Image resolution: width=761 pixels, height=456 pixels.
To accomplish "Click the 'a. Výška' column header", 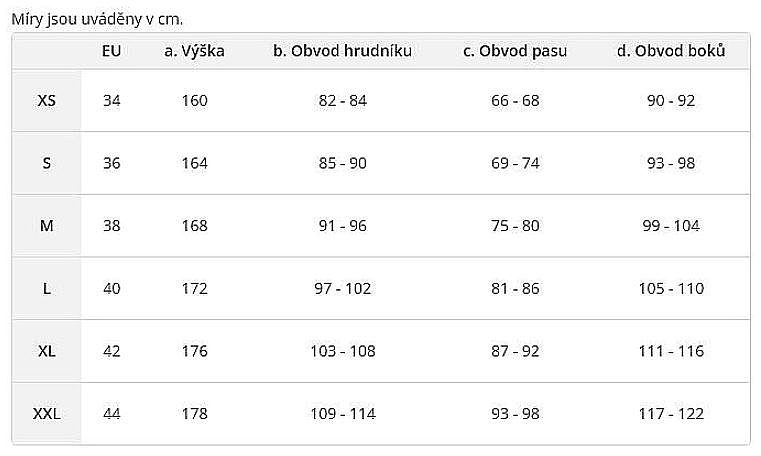I will [x=194, y=51].
